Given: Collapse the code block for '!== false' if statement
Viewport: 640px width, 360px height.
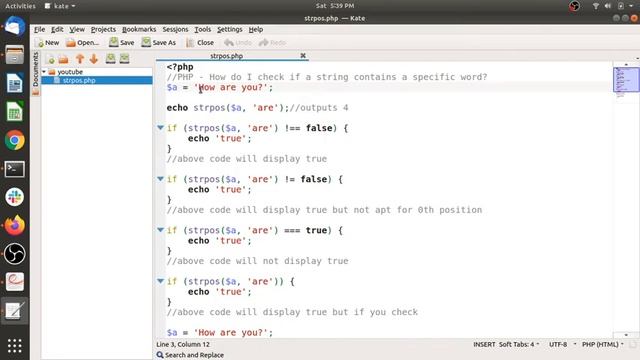Looking at the screenshot, I should click(160, 128).
